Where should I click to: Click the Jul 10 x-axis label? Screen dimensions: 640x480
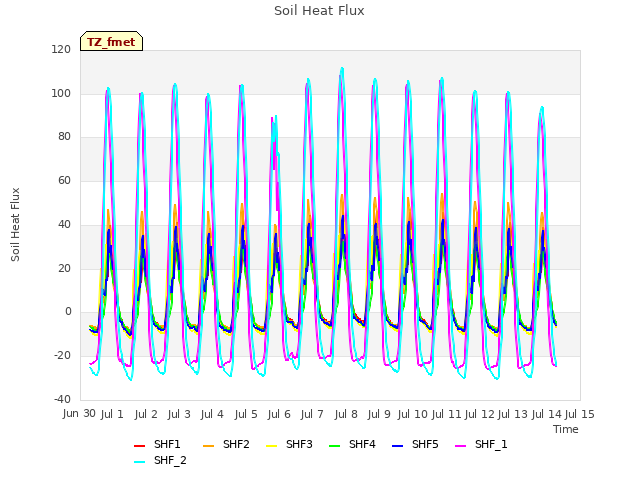tap(413, 415)
